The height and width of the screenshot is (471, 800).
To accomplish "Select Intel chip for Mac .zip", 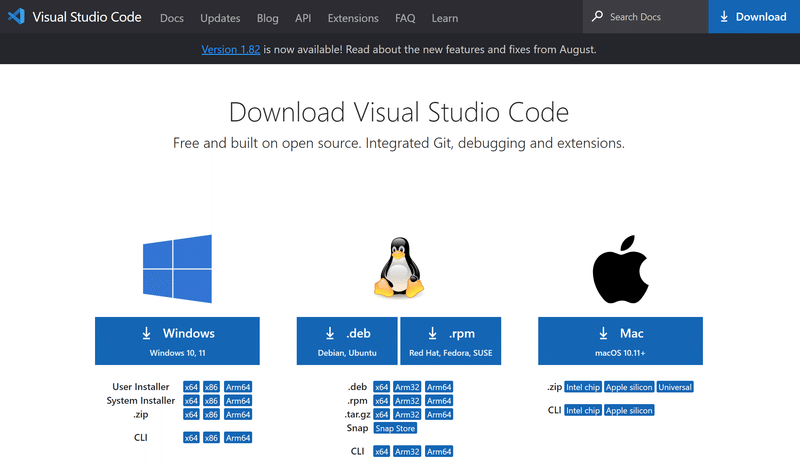I will tap(583, 387).
